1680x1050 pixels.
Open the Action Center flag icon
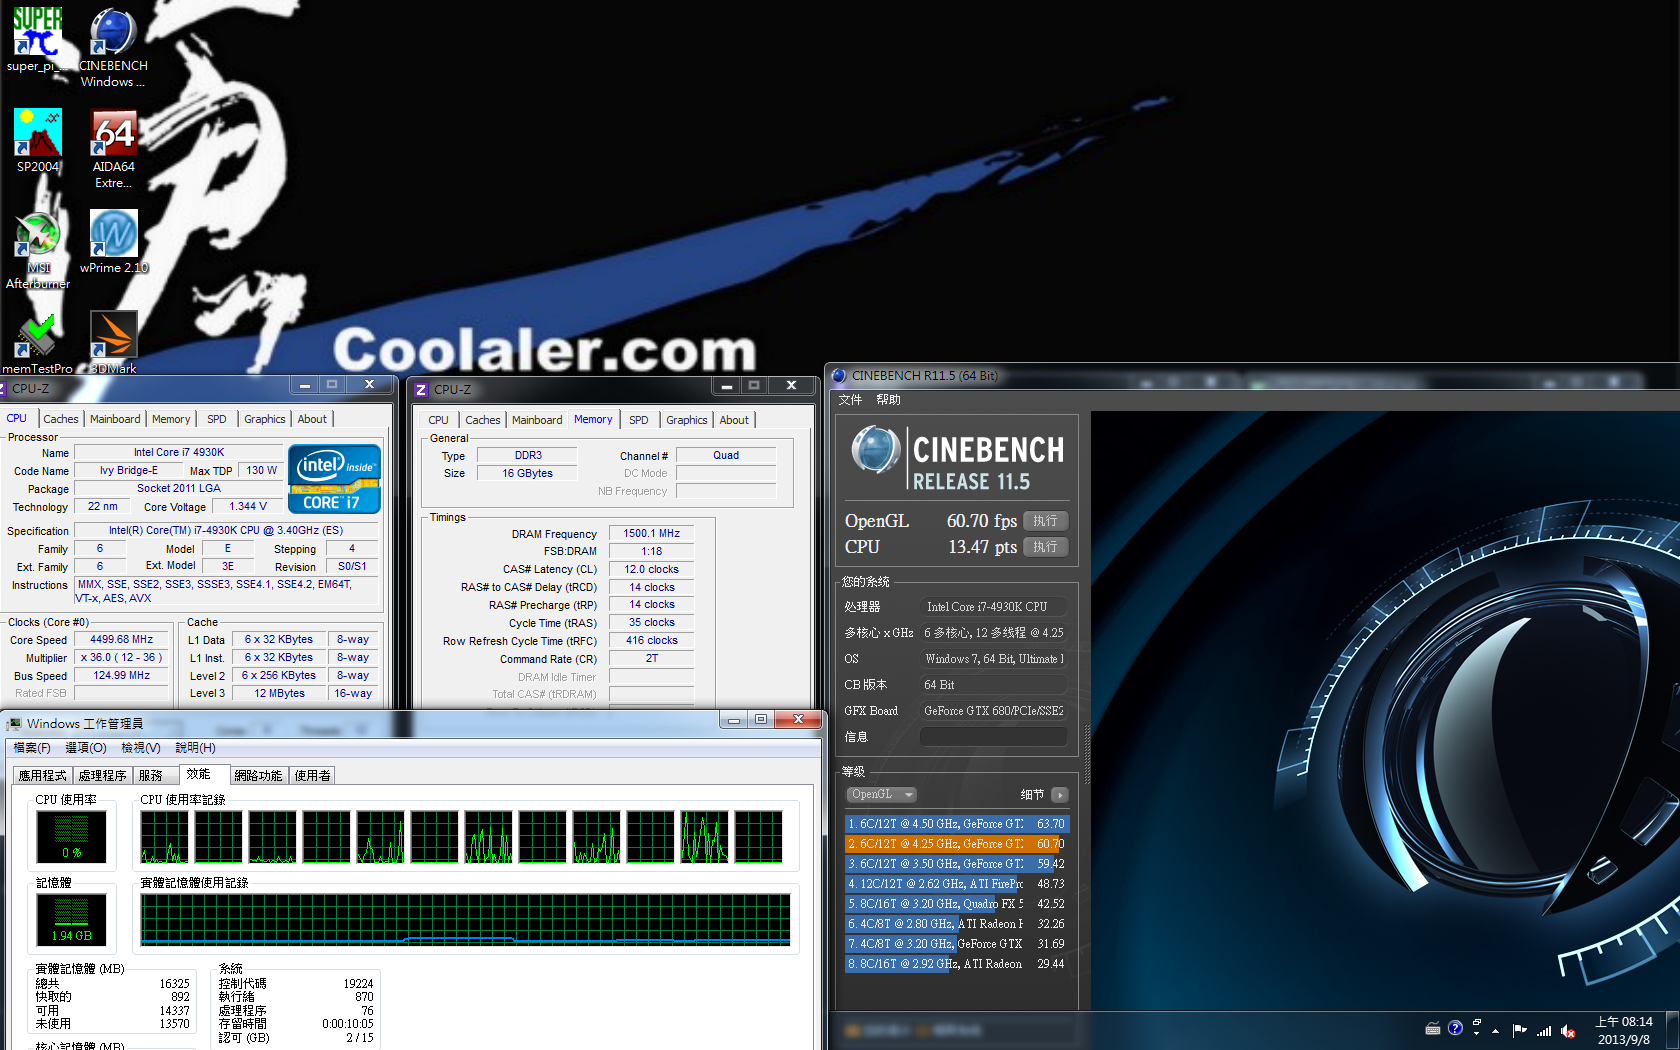(x=1519, y=1030)
